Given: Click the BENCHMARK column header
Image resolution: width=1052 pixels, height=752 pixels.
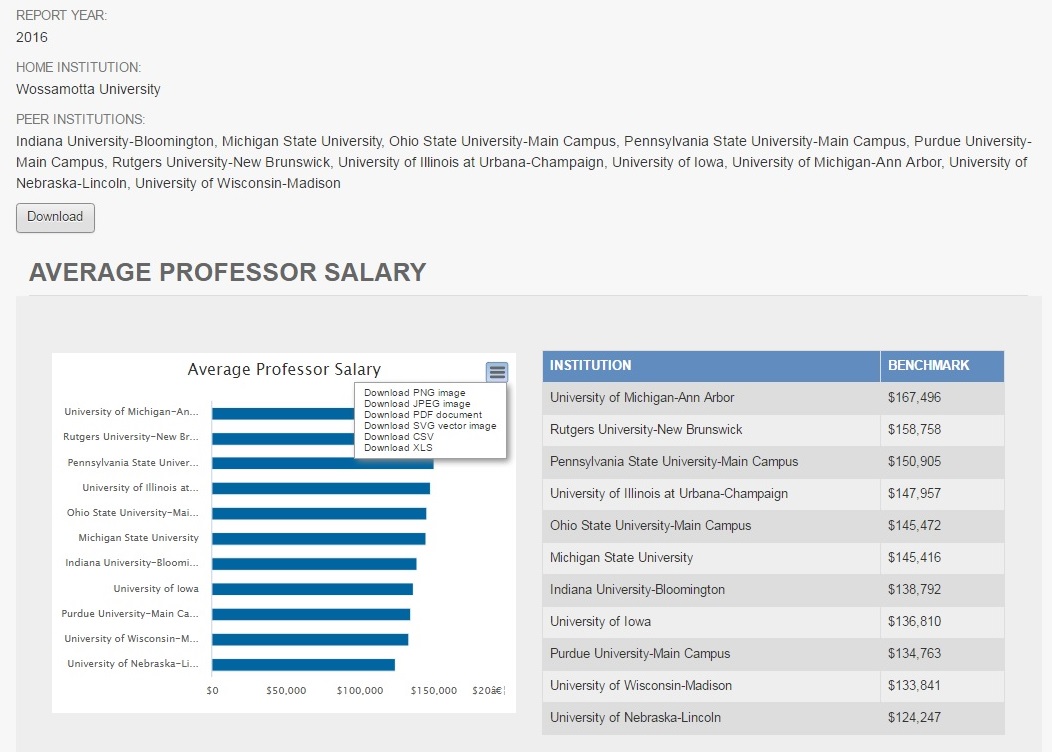Looking at the screenshot, I should click(942, 366).
